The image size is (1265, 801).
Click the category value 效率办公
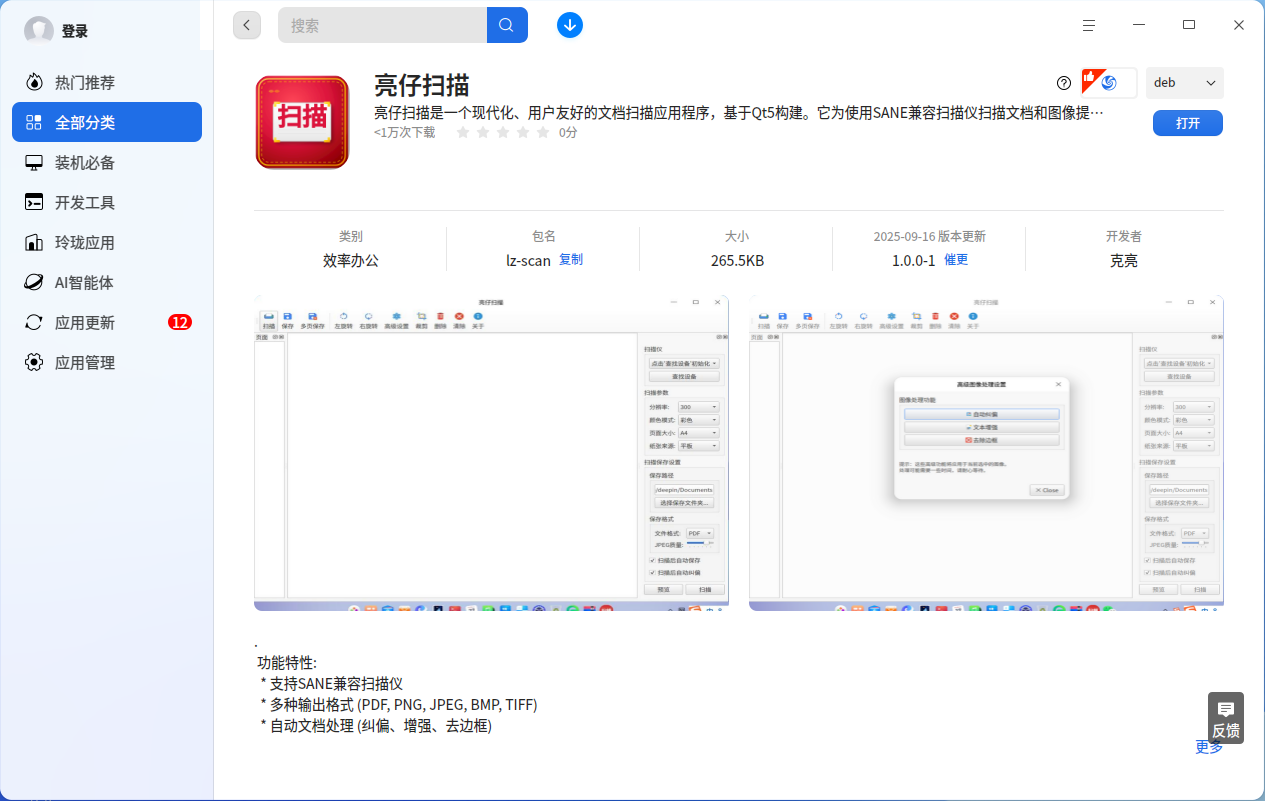click(x=351, y=260)
